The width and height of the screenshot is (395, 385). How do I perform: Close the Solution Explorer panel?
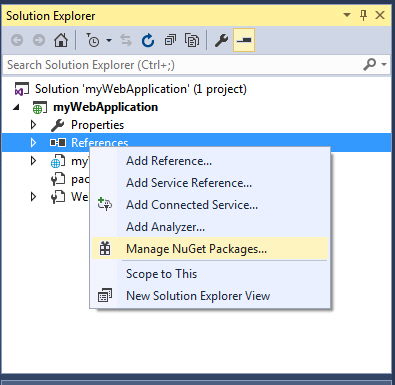tap(380, 15)
